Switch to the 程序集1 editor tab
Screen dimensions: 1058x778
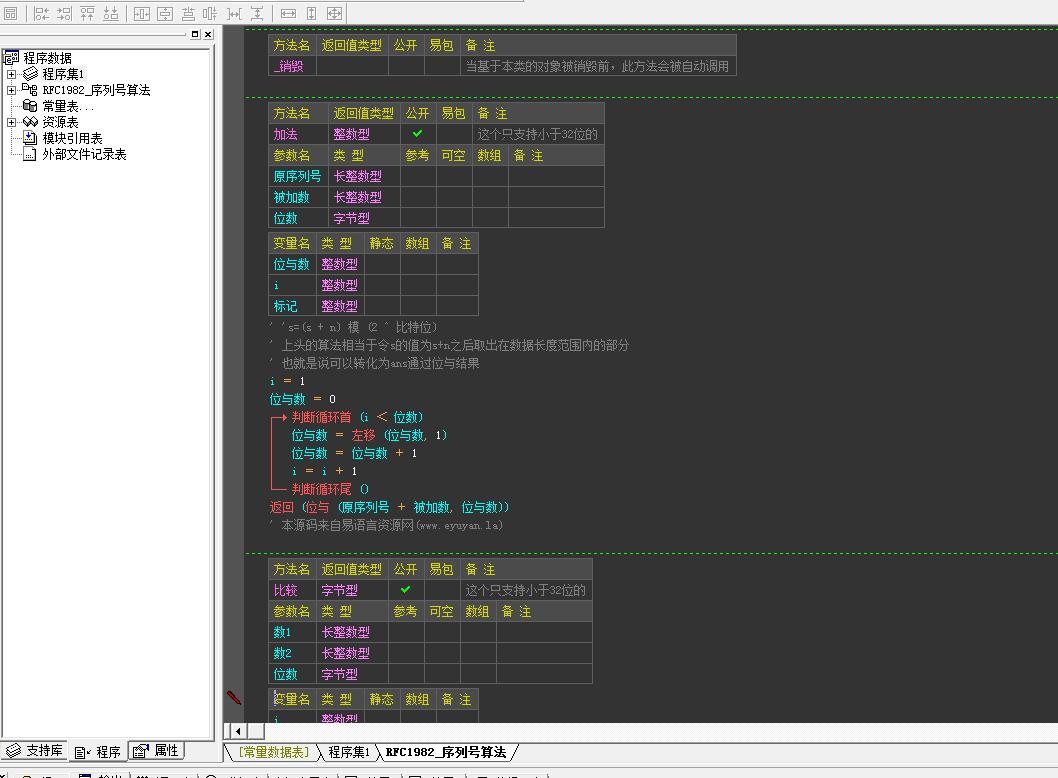pos(348,752)
